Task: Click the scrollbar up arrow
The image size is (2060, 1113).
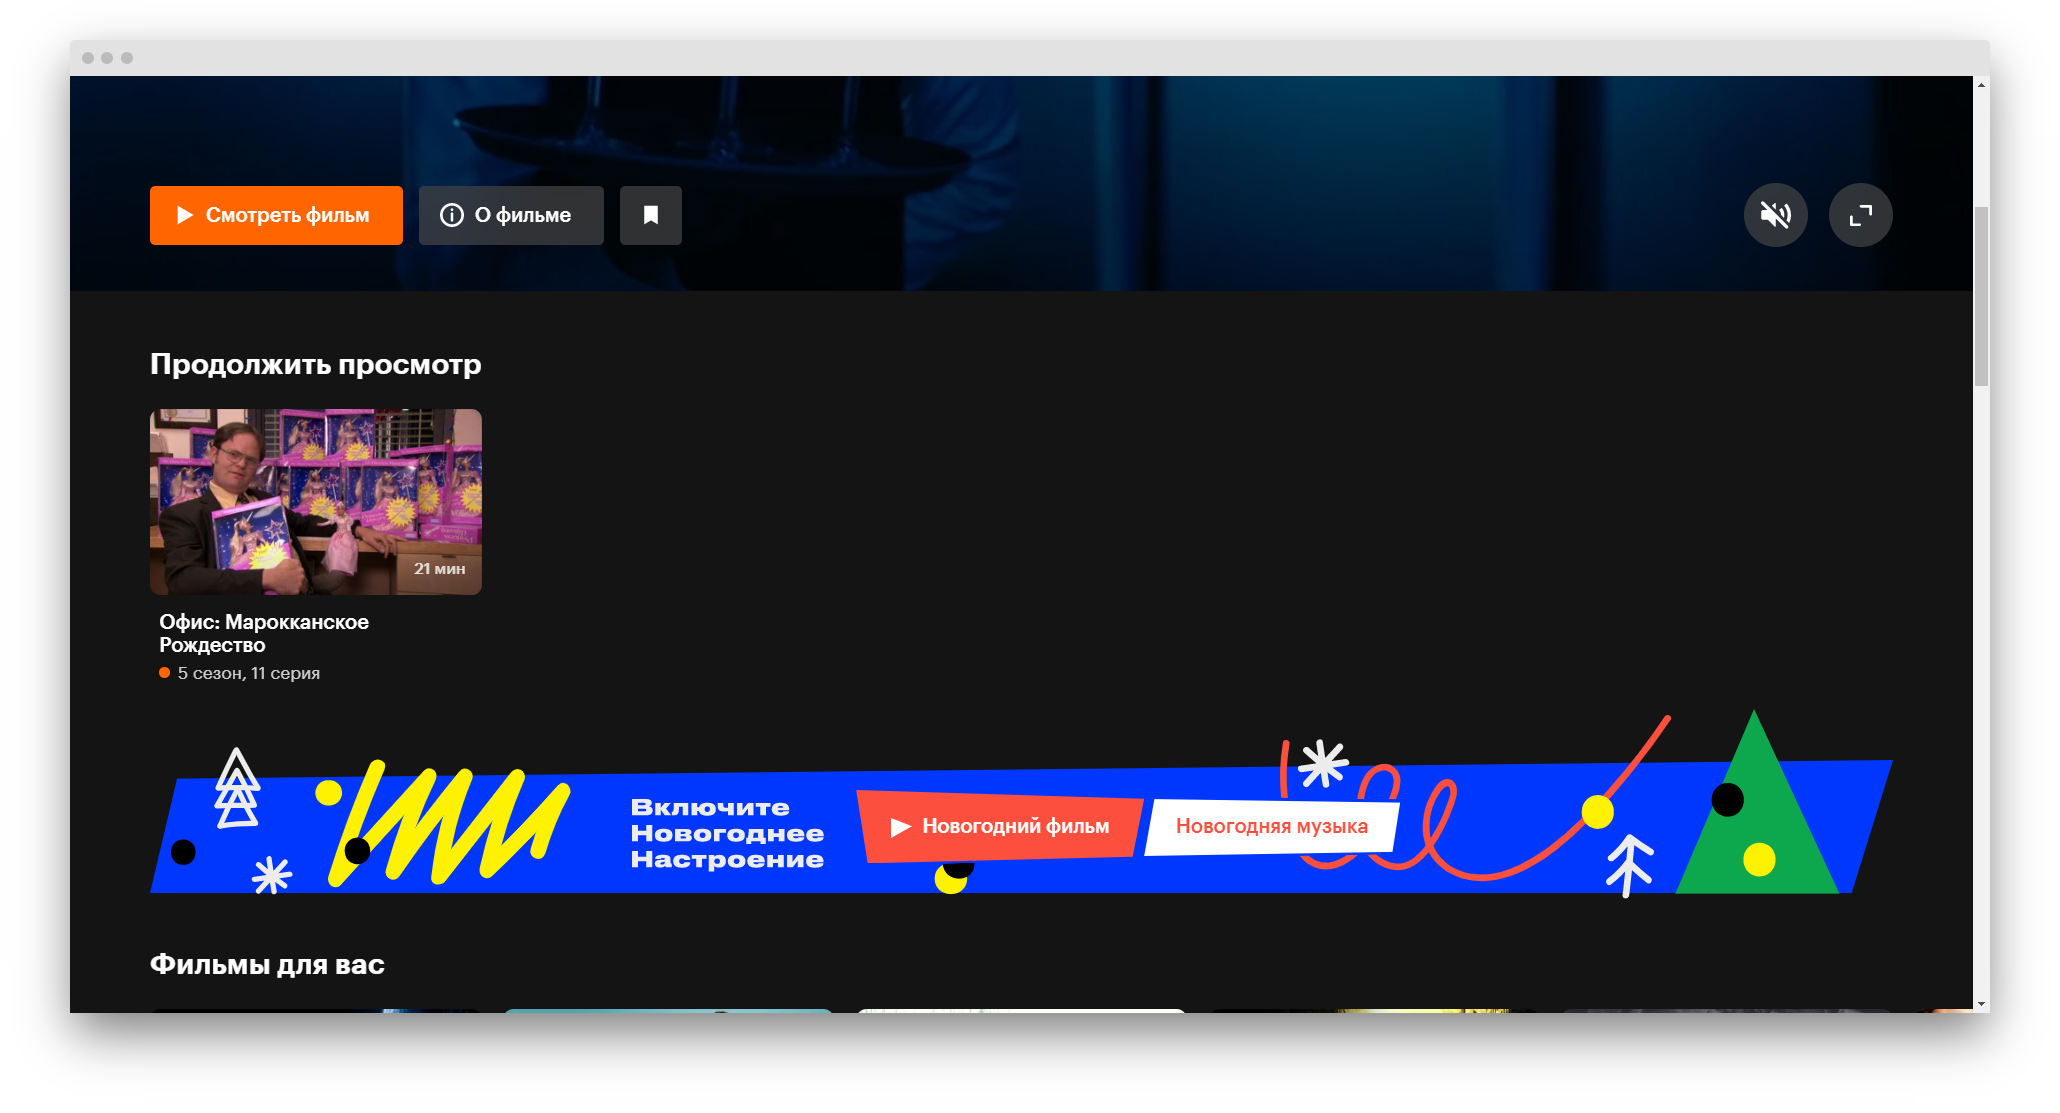Action: 1981,85
